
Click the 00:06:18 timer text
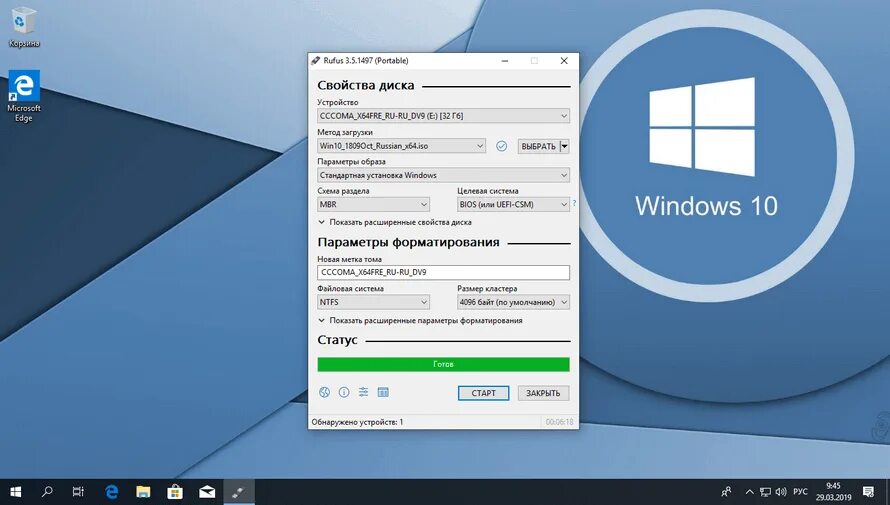click(x=559, y=422)
